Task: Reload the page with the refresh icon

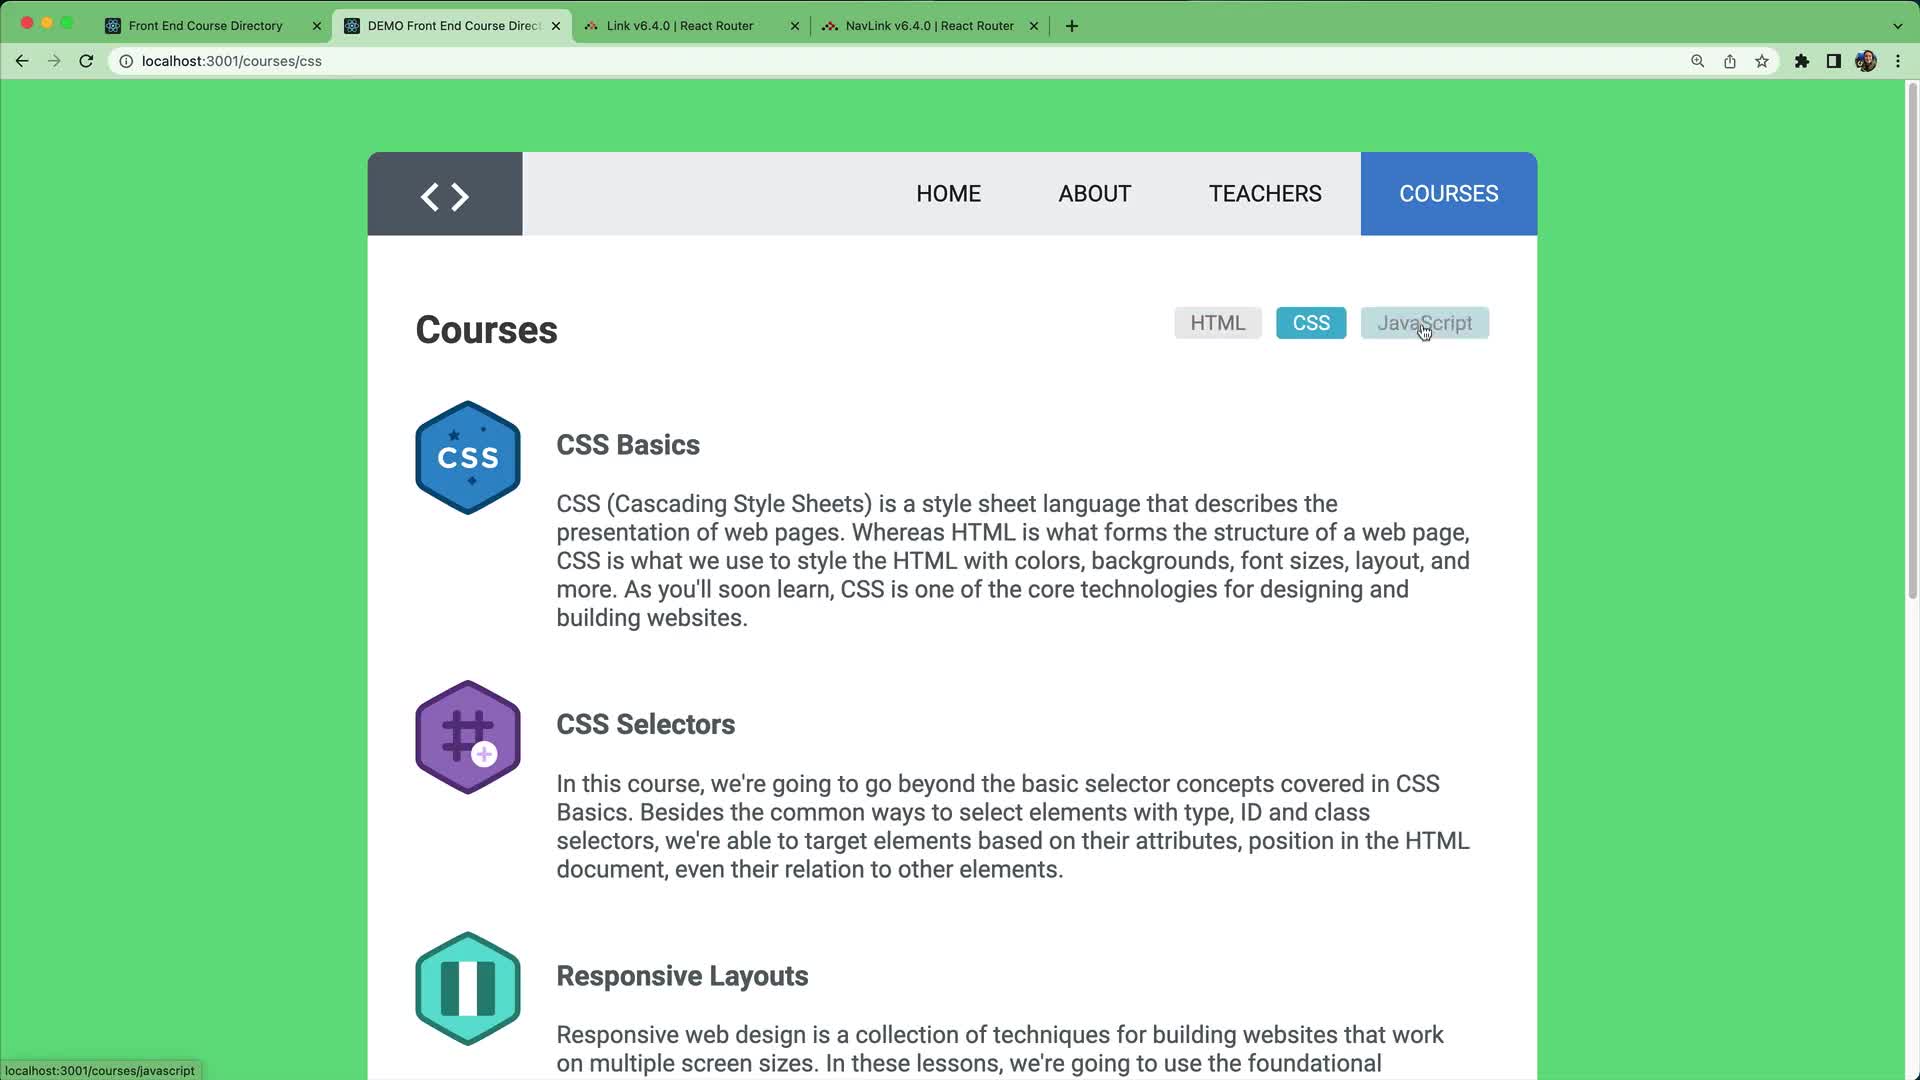Action: pos(86,61)
